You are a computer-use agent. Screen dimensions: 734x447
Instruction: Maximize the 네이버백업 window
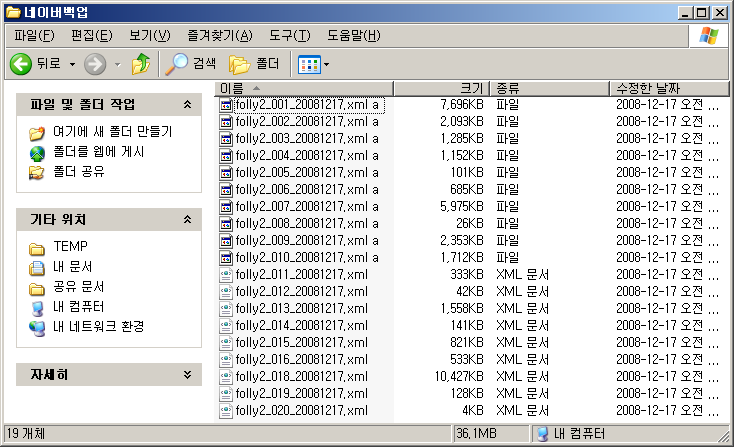[x=702, y=13]
